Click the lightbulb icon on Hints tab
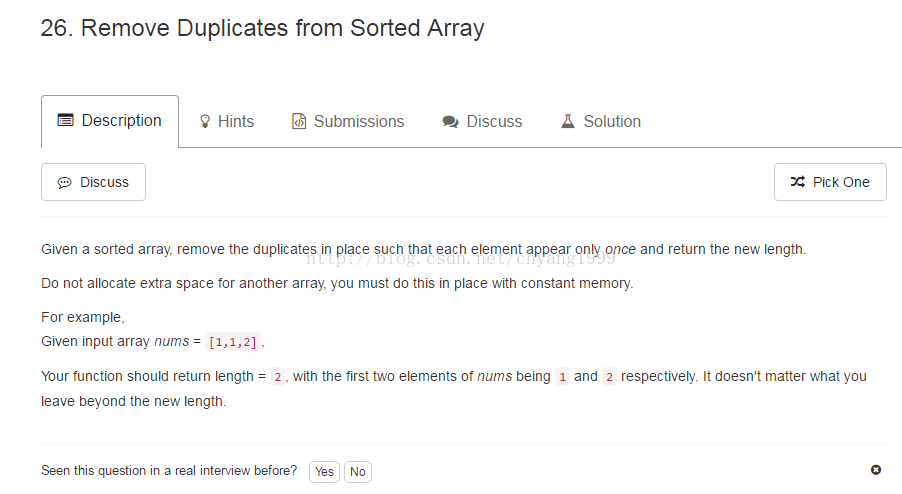 (205, 122)
